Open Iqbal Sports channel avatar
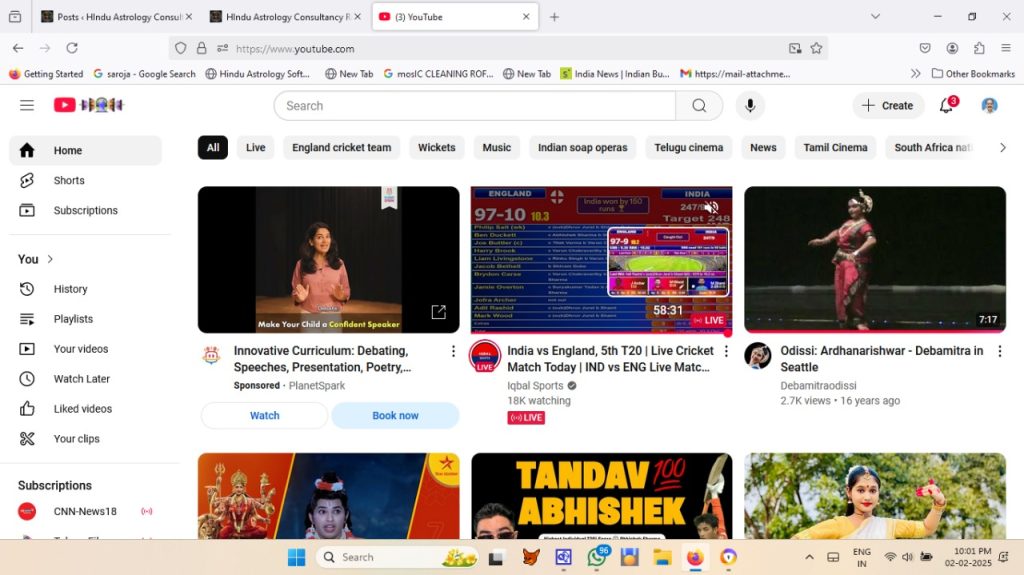The width and height of the screenshot is (1024, 575). click(485, 357)
